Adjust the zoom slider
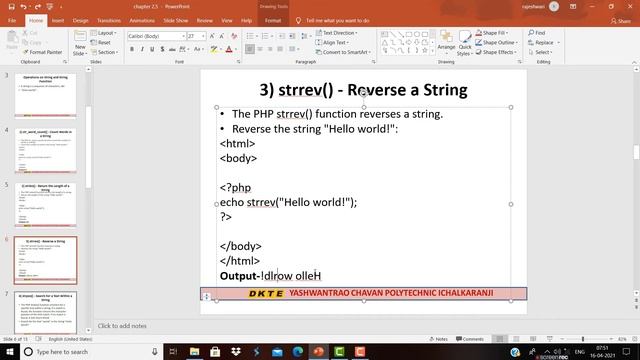This screenshot has height=360, width=640. point(583,339)
